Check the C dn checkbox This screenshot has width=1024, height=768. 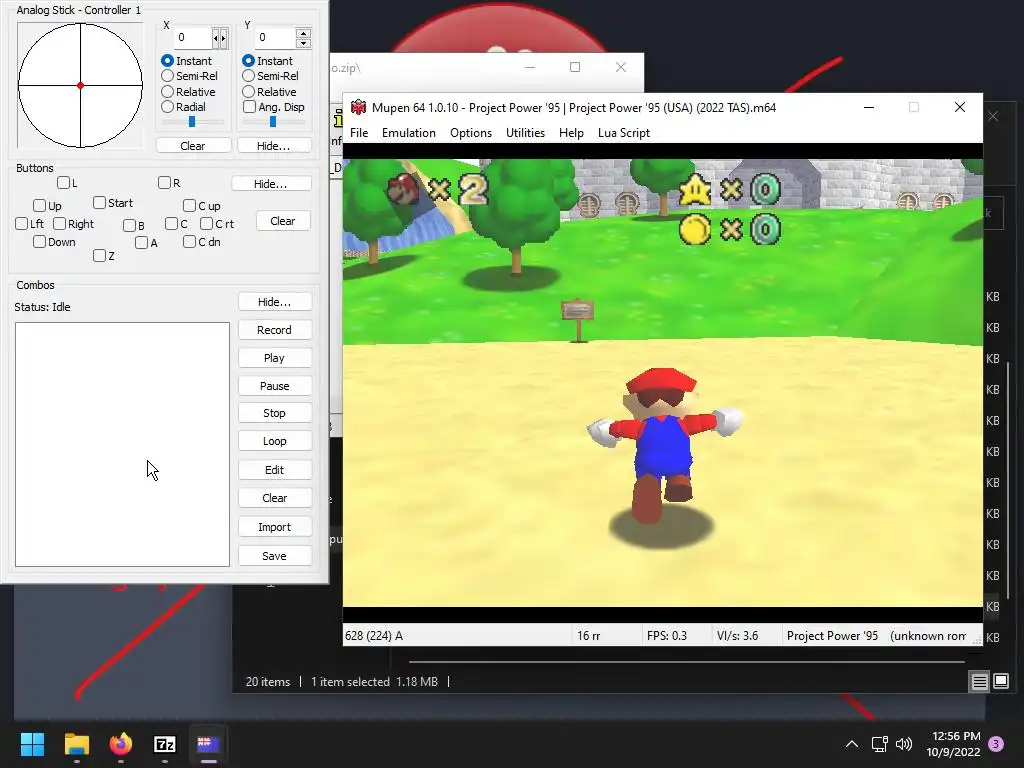(189, 242)
